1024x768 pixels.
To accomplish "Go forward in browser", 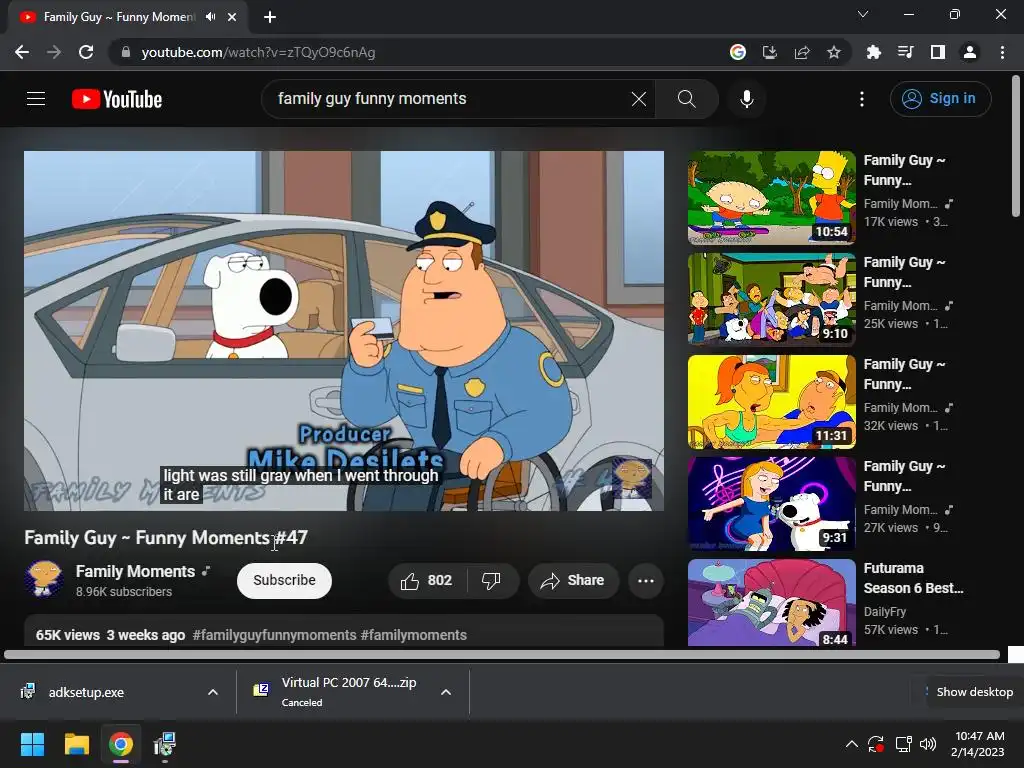I will pyautogui.click(x=54, y=52).
